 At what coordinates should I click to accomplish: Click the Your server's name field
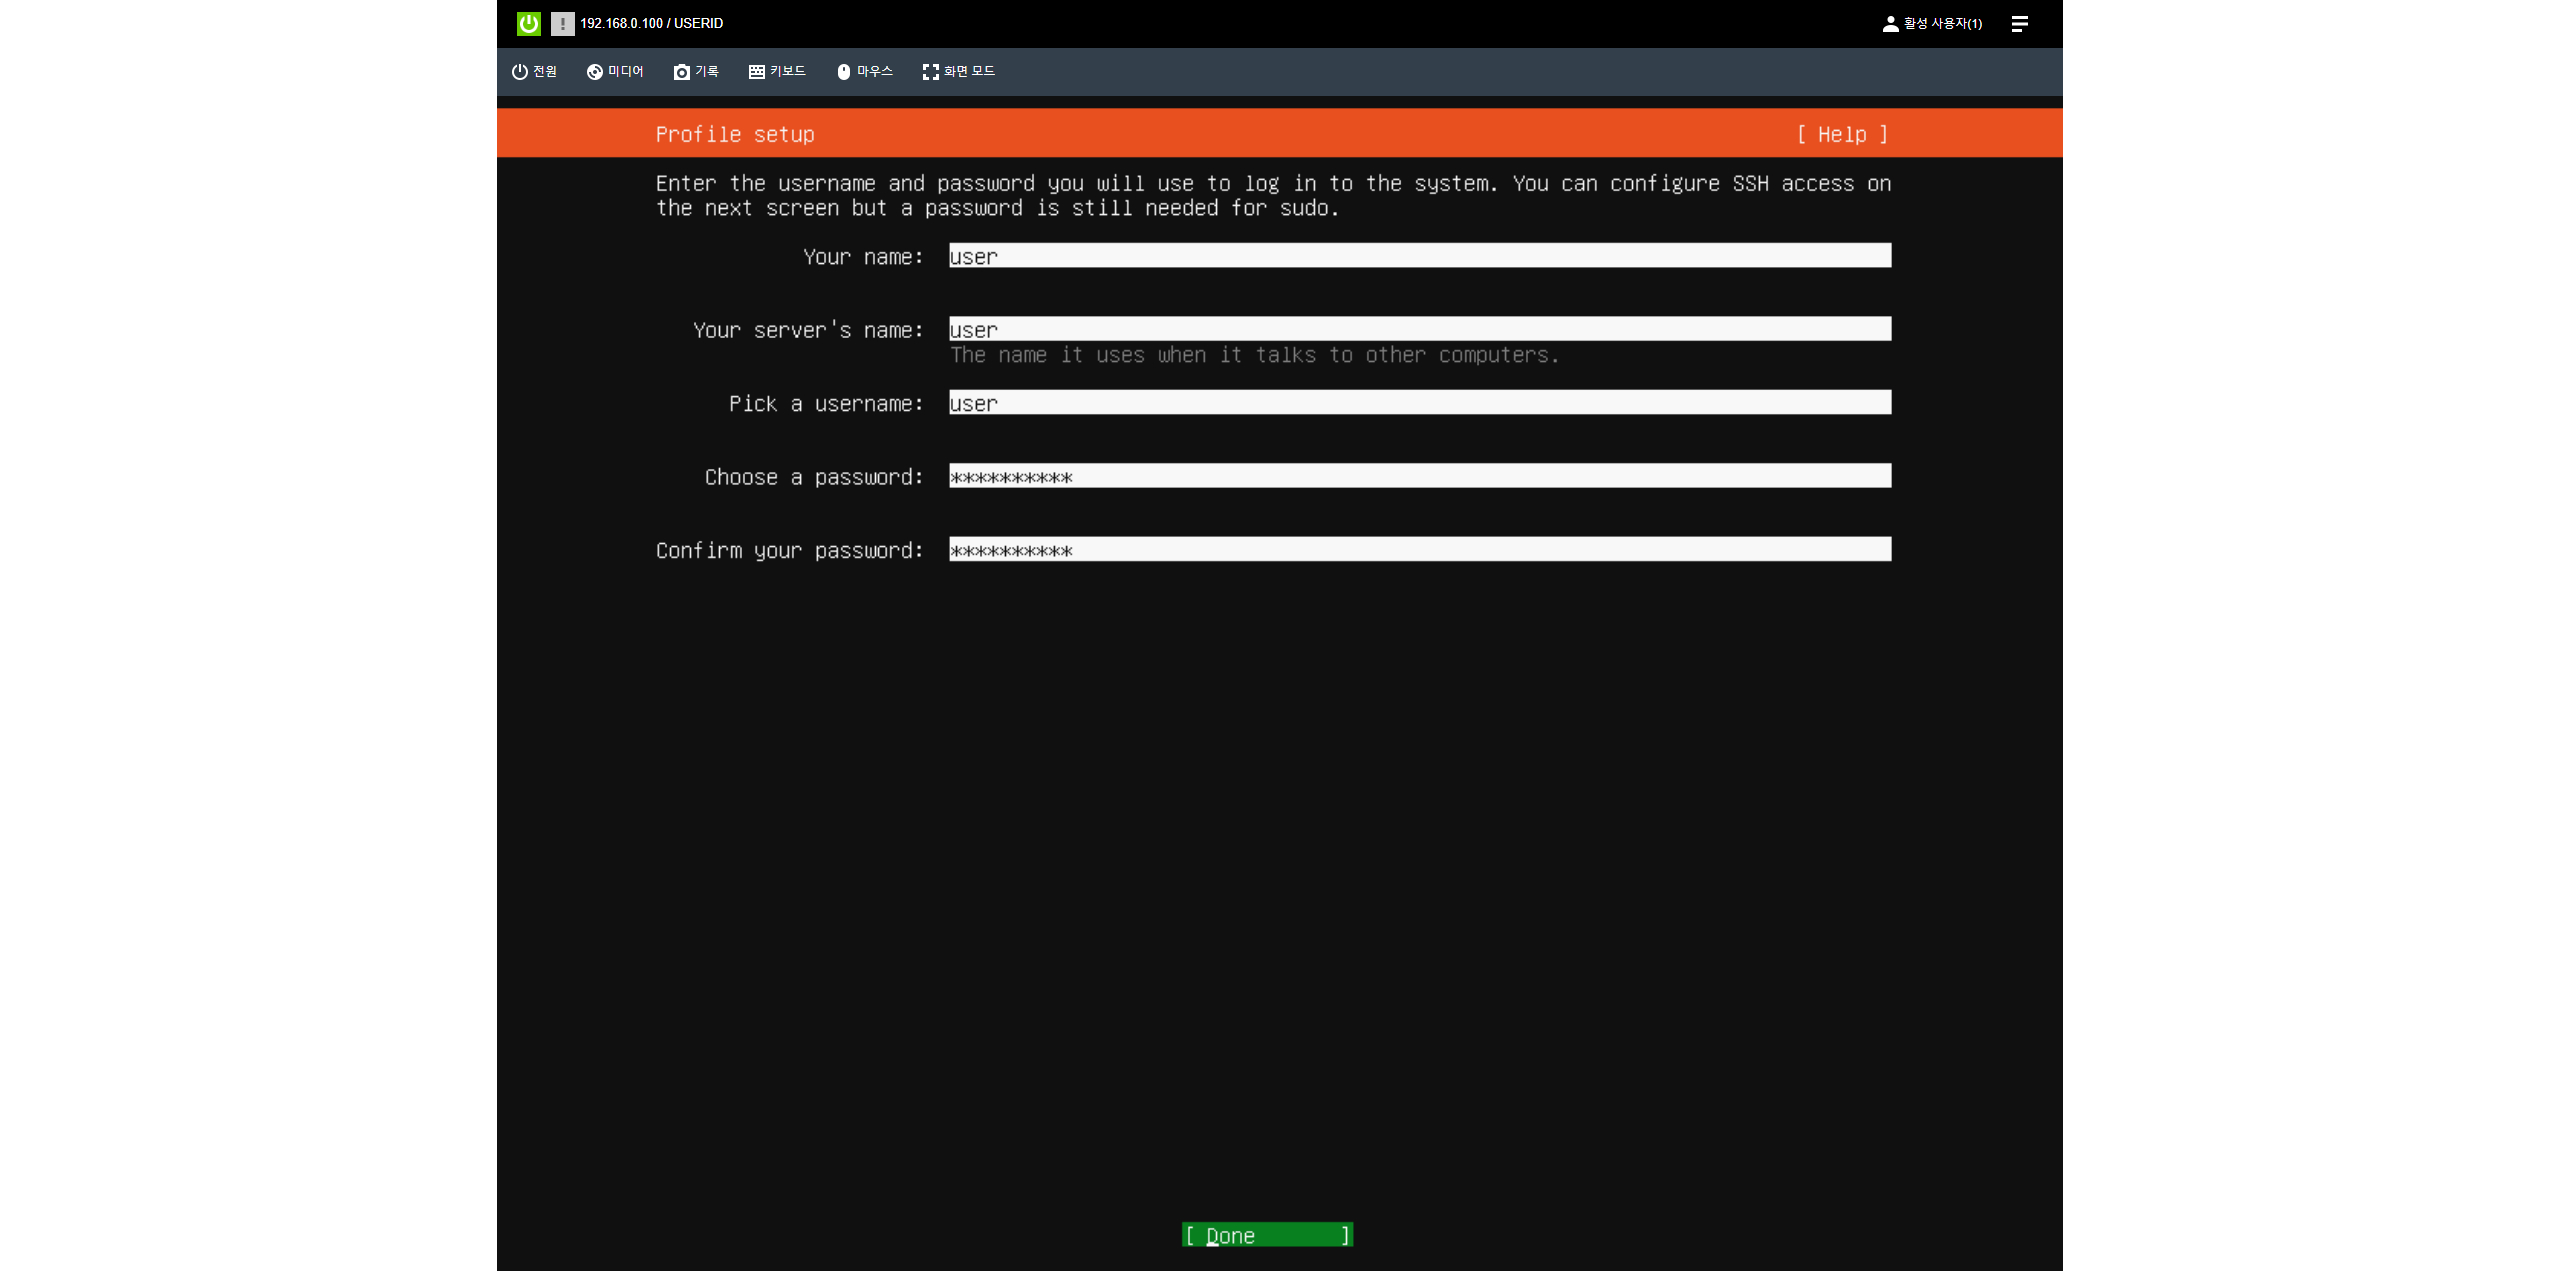pos(1419,329)
